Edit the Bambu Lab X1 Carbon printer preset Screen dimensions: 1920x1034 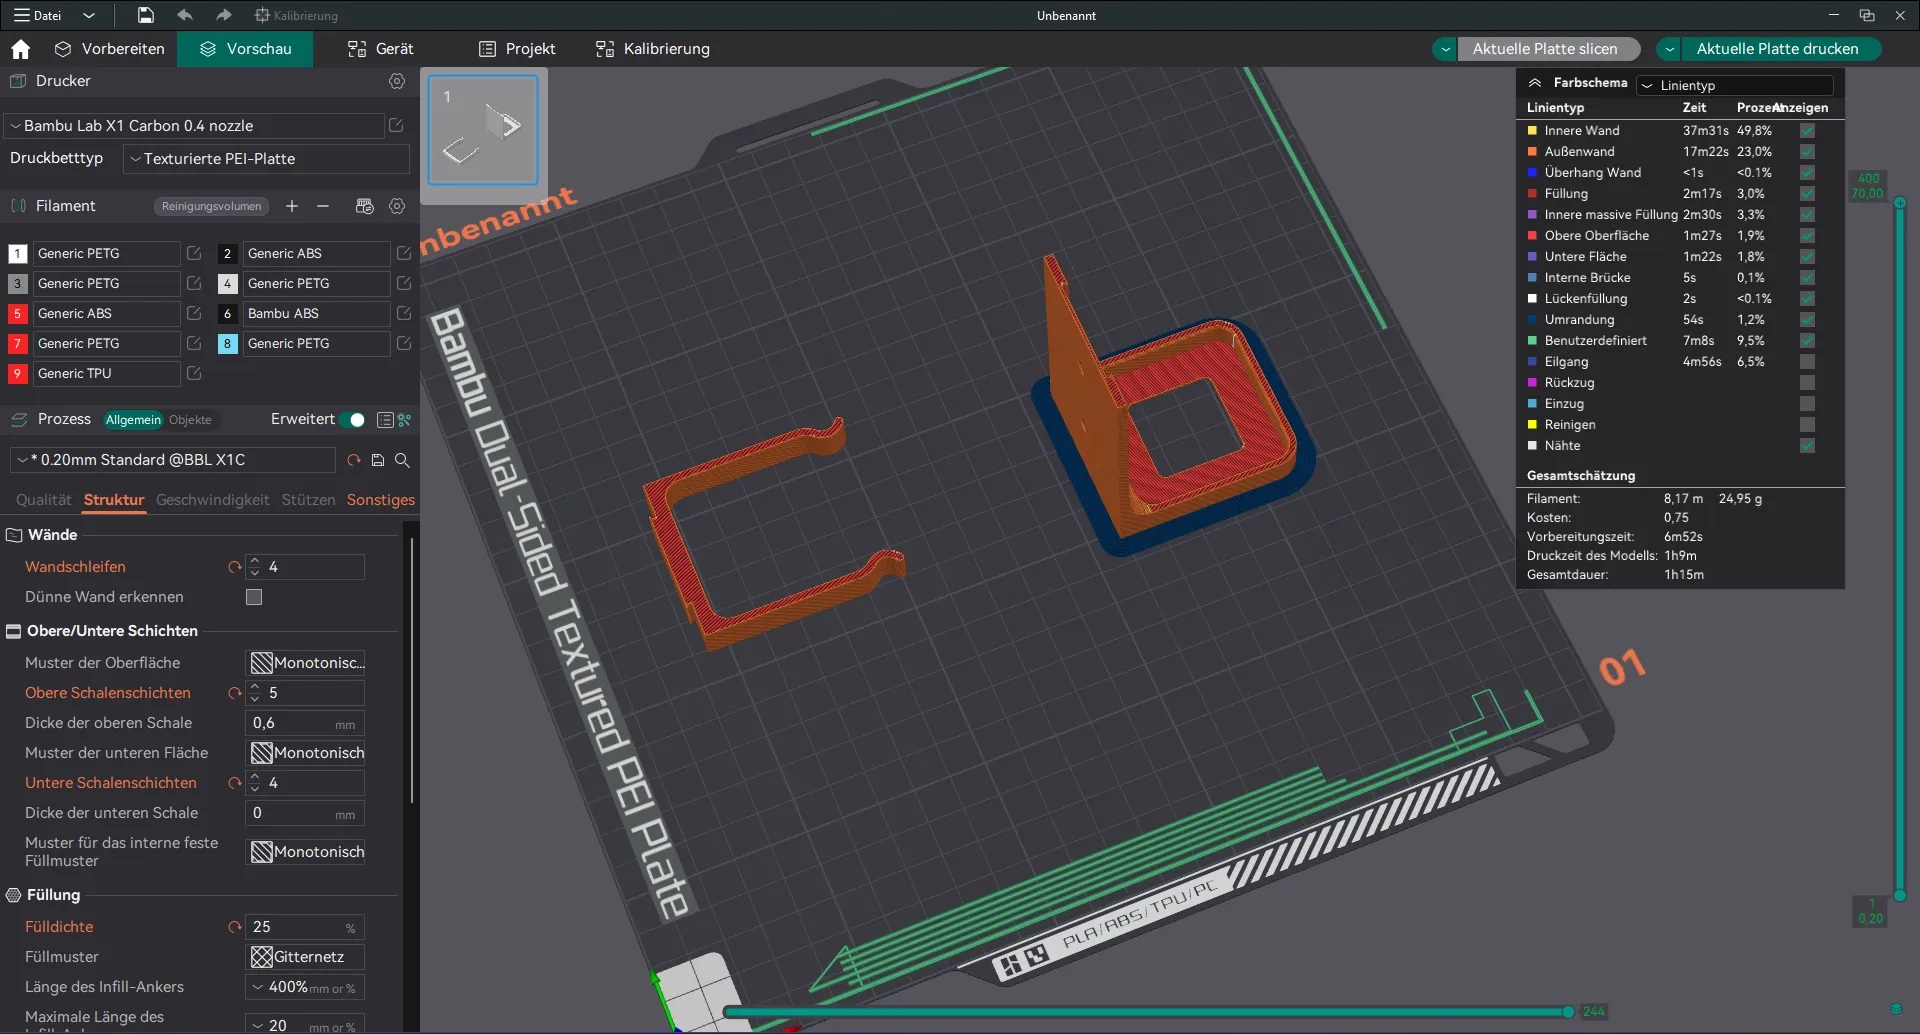tap(396, 126)
